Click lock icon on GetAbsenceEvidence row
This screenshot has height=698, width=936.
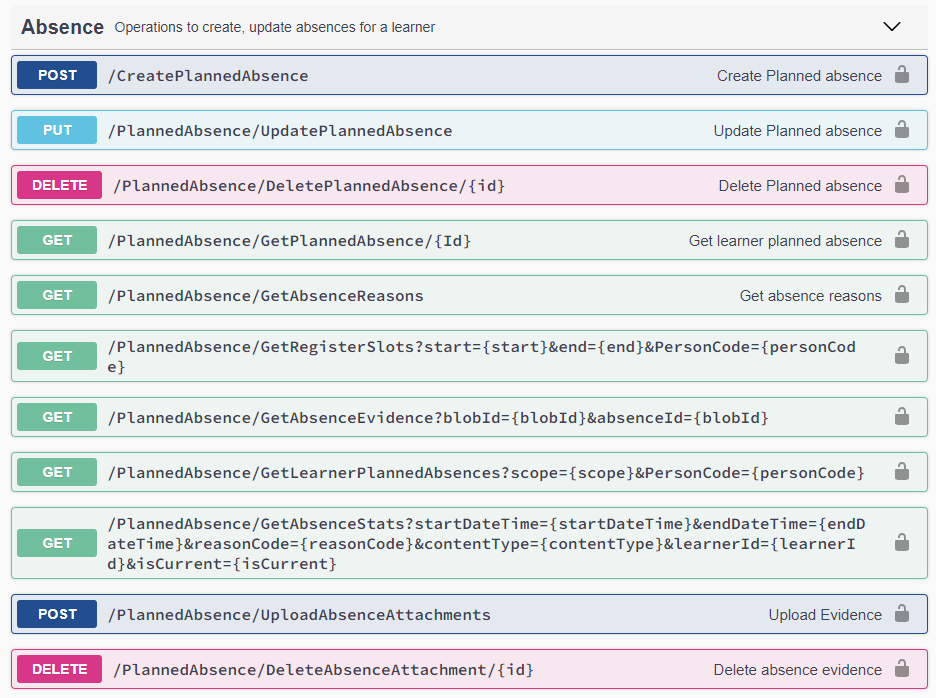coord(902,416)
